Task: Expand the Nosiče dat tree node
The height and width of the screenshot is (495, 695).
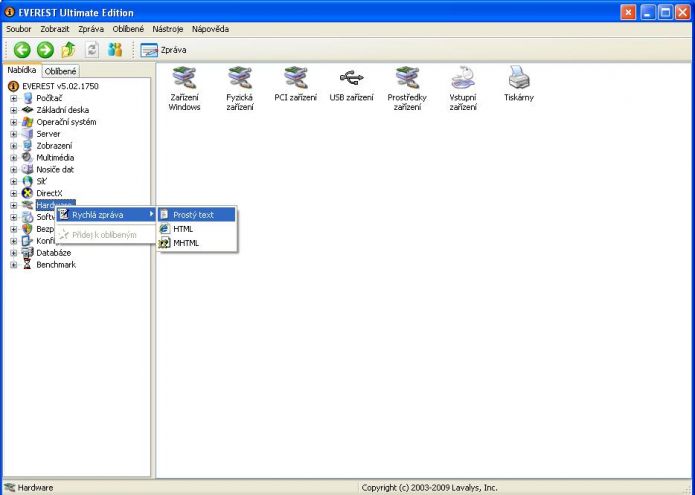Action: [14, 170]
